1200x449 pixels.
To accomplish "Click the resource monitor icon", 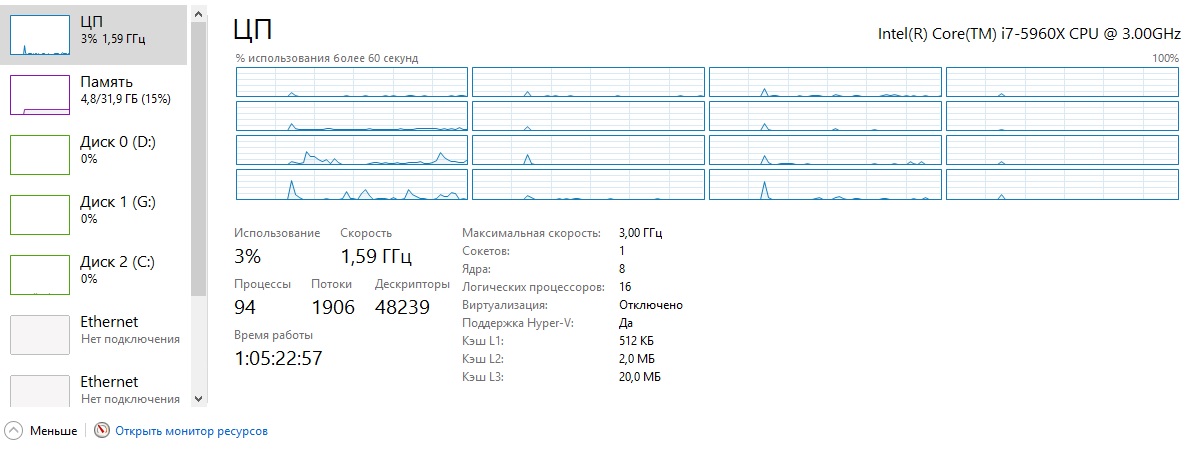I will [x=101, y=431].
